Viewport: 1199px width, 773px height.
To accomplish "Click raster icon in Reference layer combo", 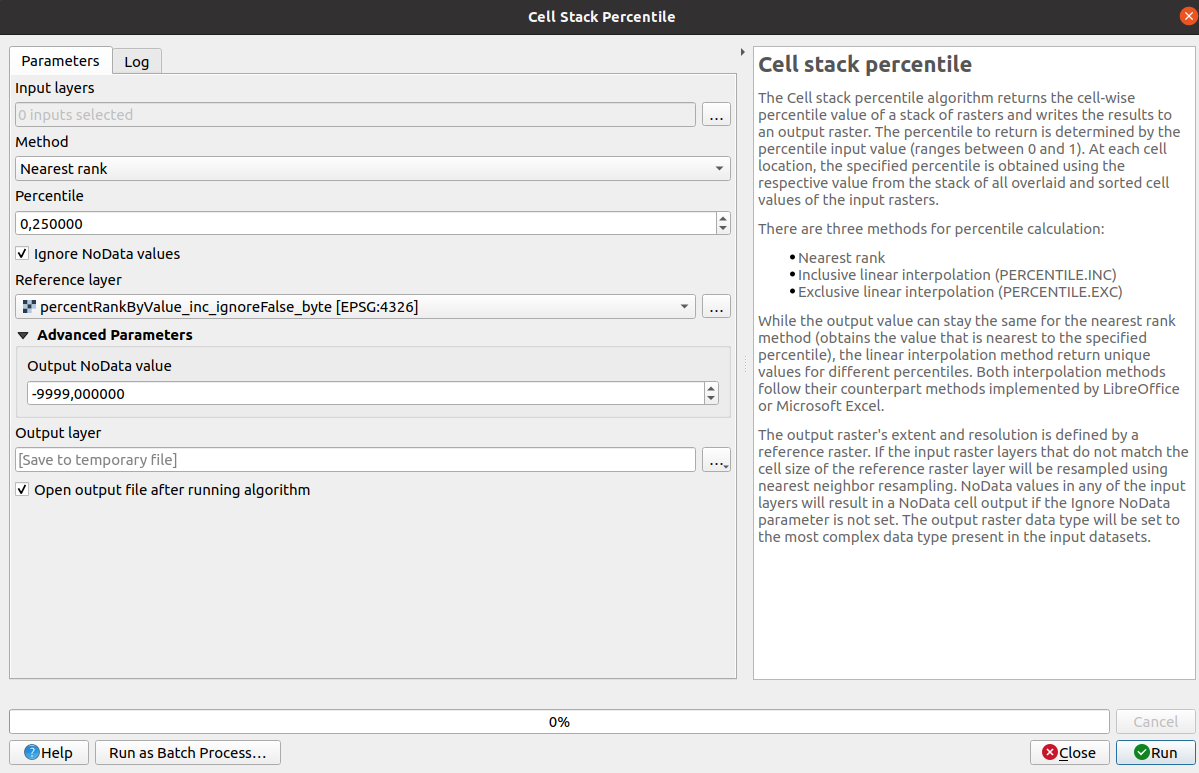I will (29, 307).
